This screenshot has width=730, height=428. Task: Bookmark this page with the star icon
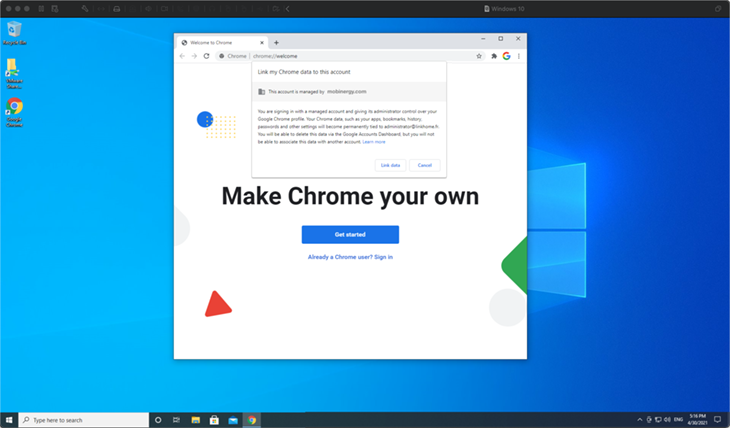click(x=480, y=56)
